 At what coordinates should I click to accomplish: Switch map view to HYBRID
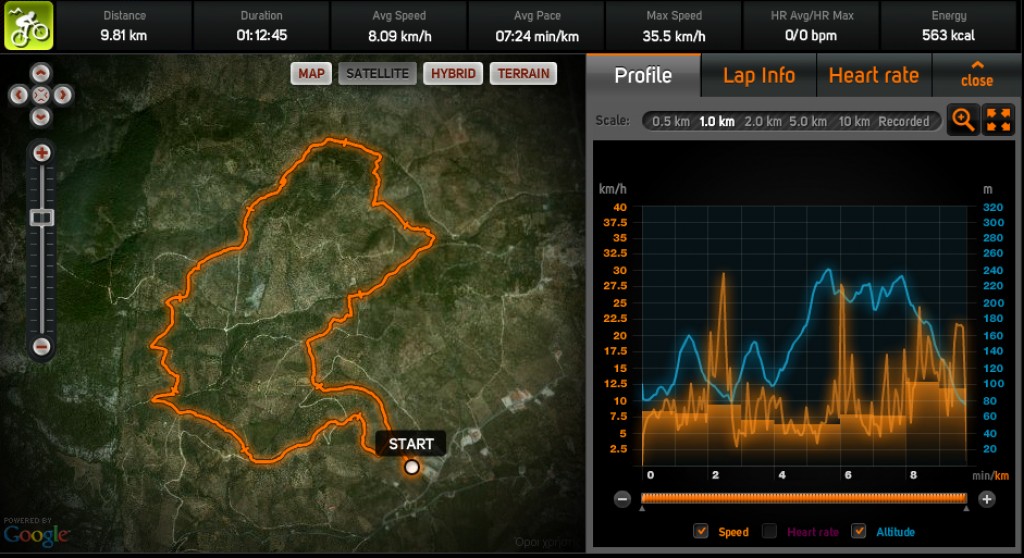click(x=453, y=73)
